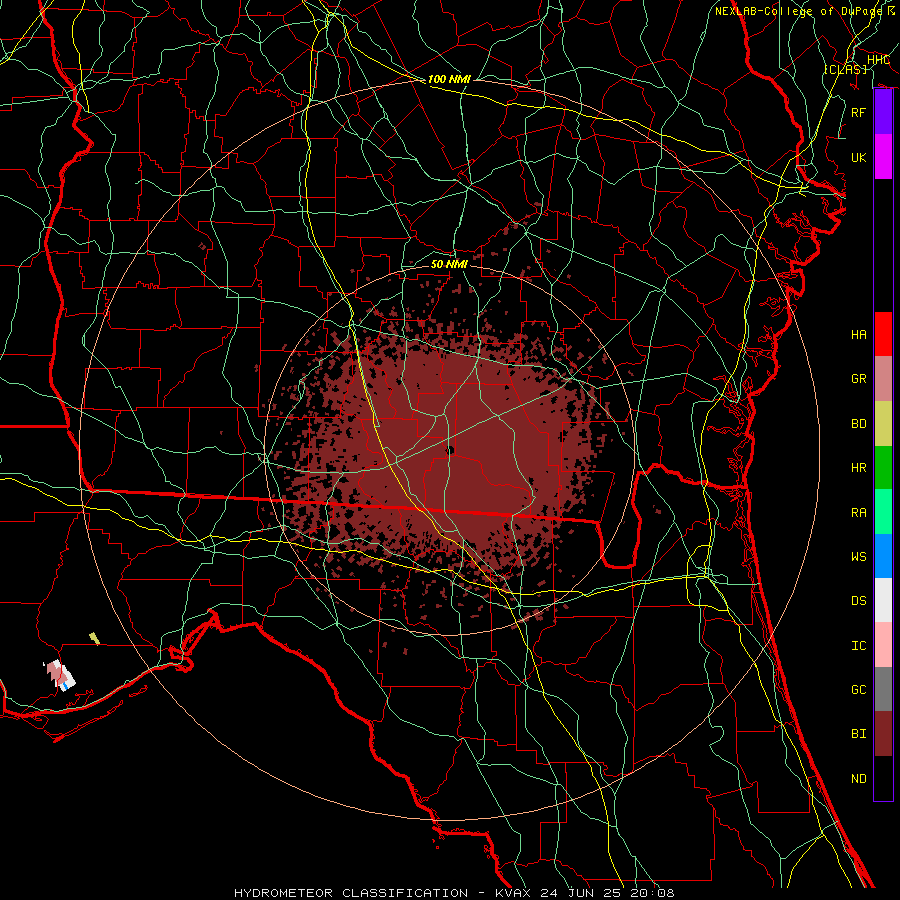Click the small yellow BD echo in southwest
900x900 pixels.
(x=95, y=638)
